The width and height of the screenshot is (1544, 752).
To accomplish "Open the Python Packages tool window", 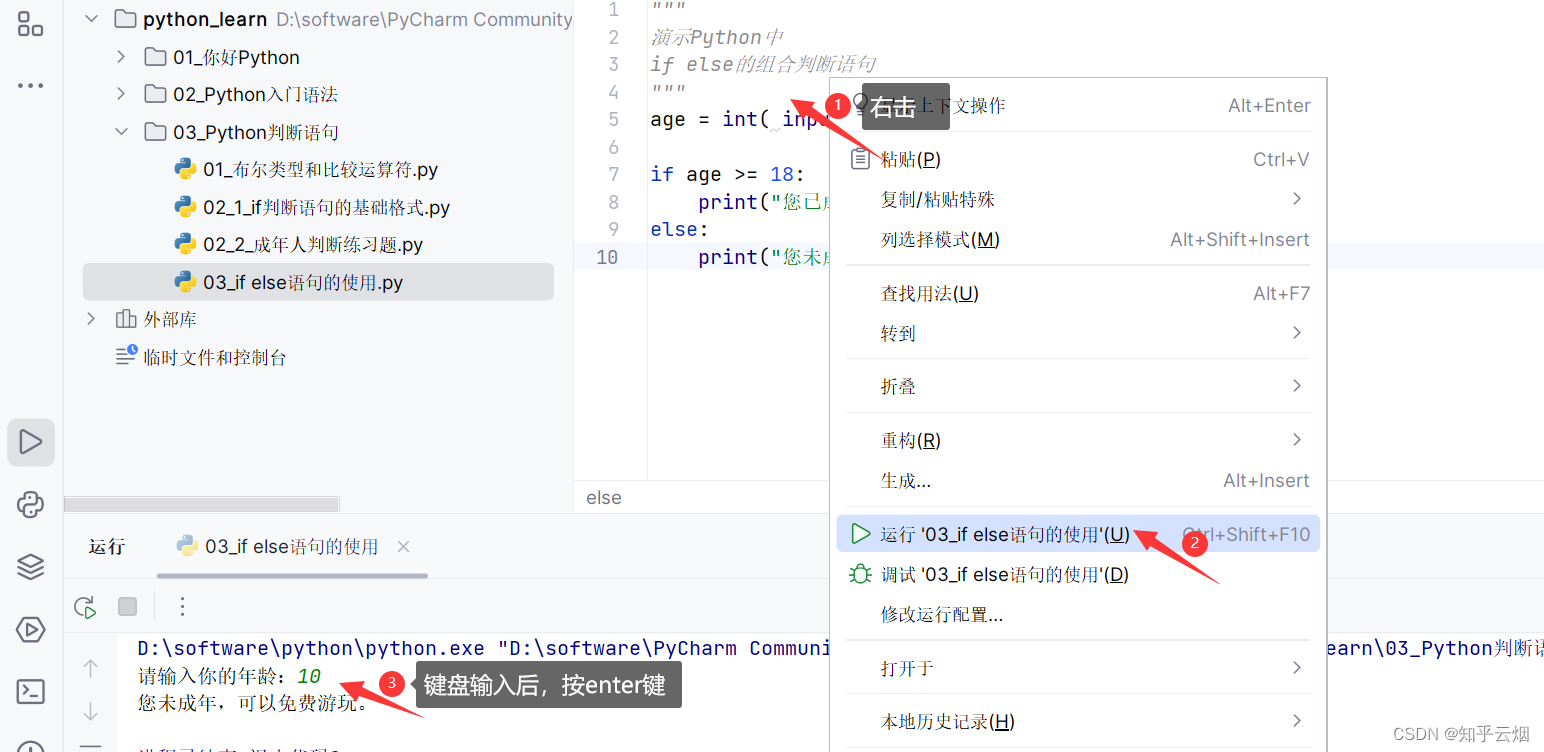I will [x=30, y=504].
